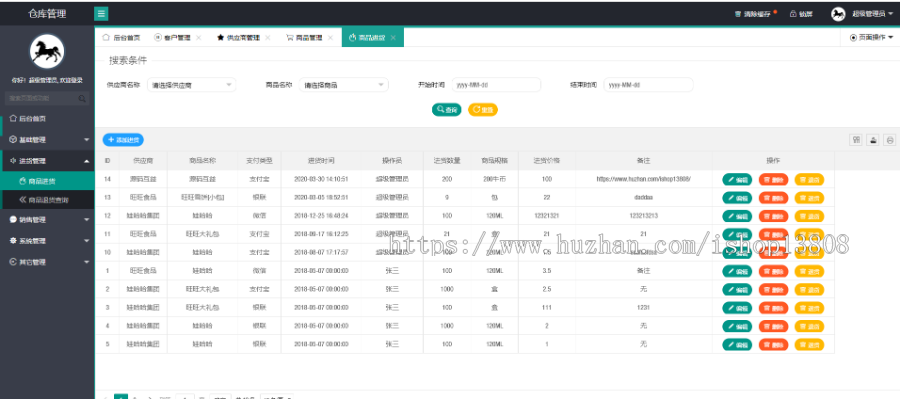The image size is (900, 399).
Task: Switch to the 供应商管理 tab
Action: [243, 38]
